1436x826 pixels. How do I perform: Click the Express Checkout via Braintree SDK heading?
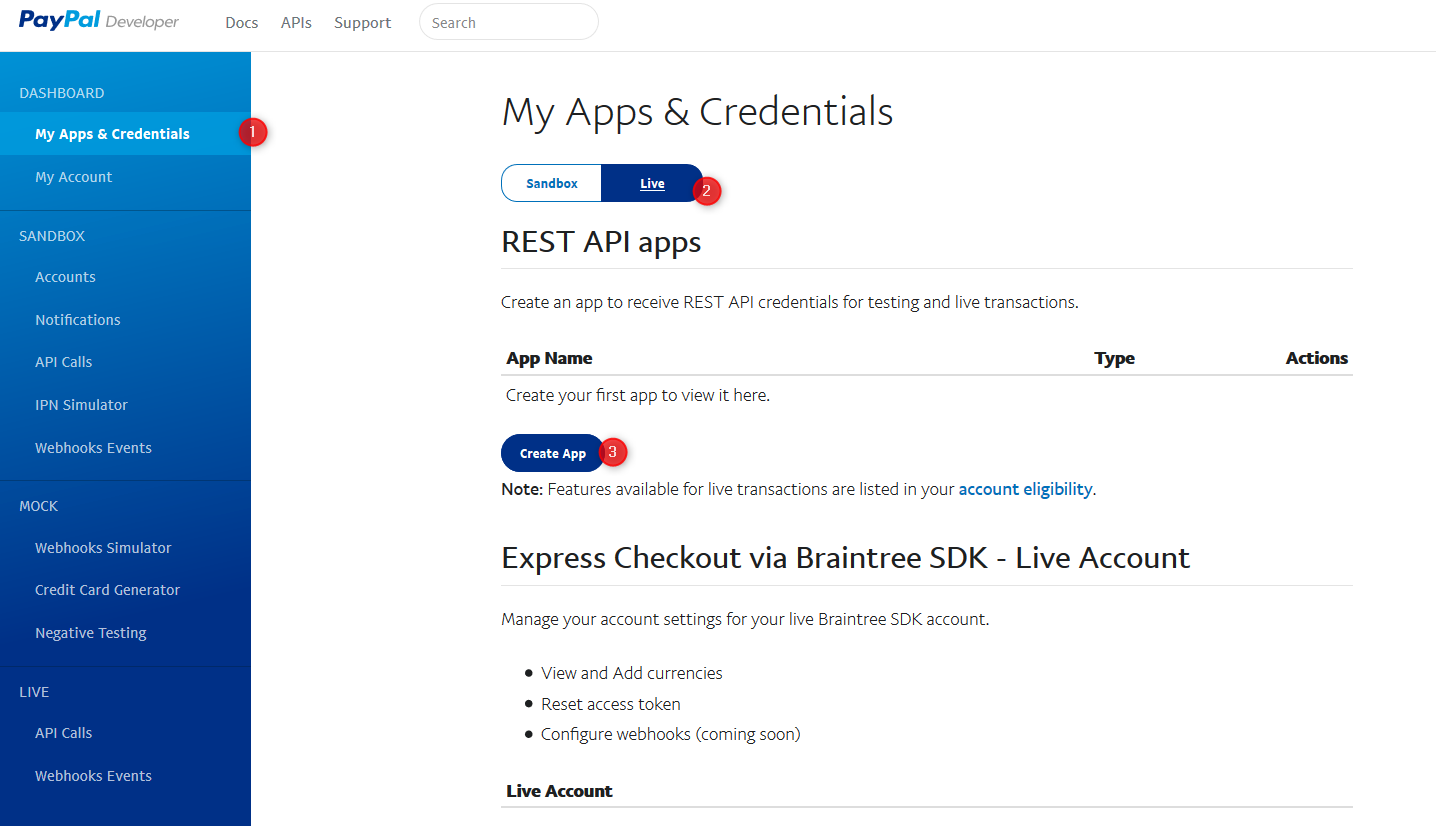845,557
